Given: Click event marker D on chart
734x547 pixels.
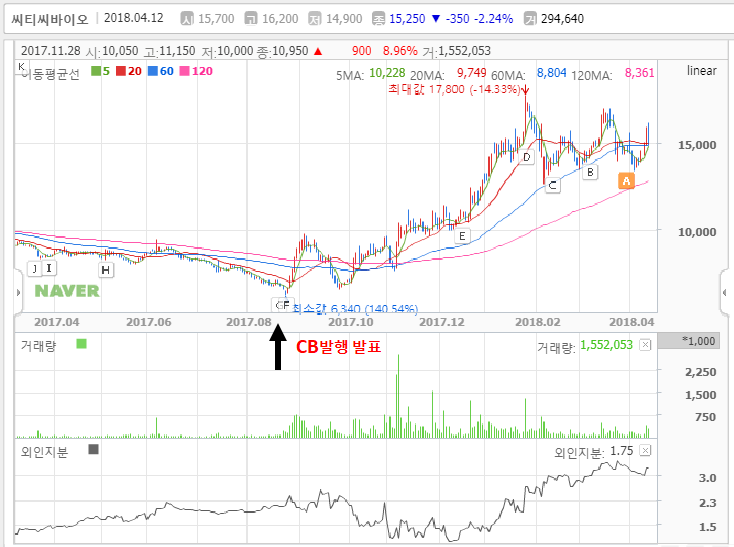Looking at the screenshot, I should (527, 157).
